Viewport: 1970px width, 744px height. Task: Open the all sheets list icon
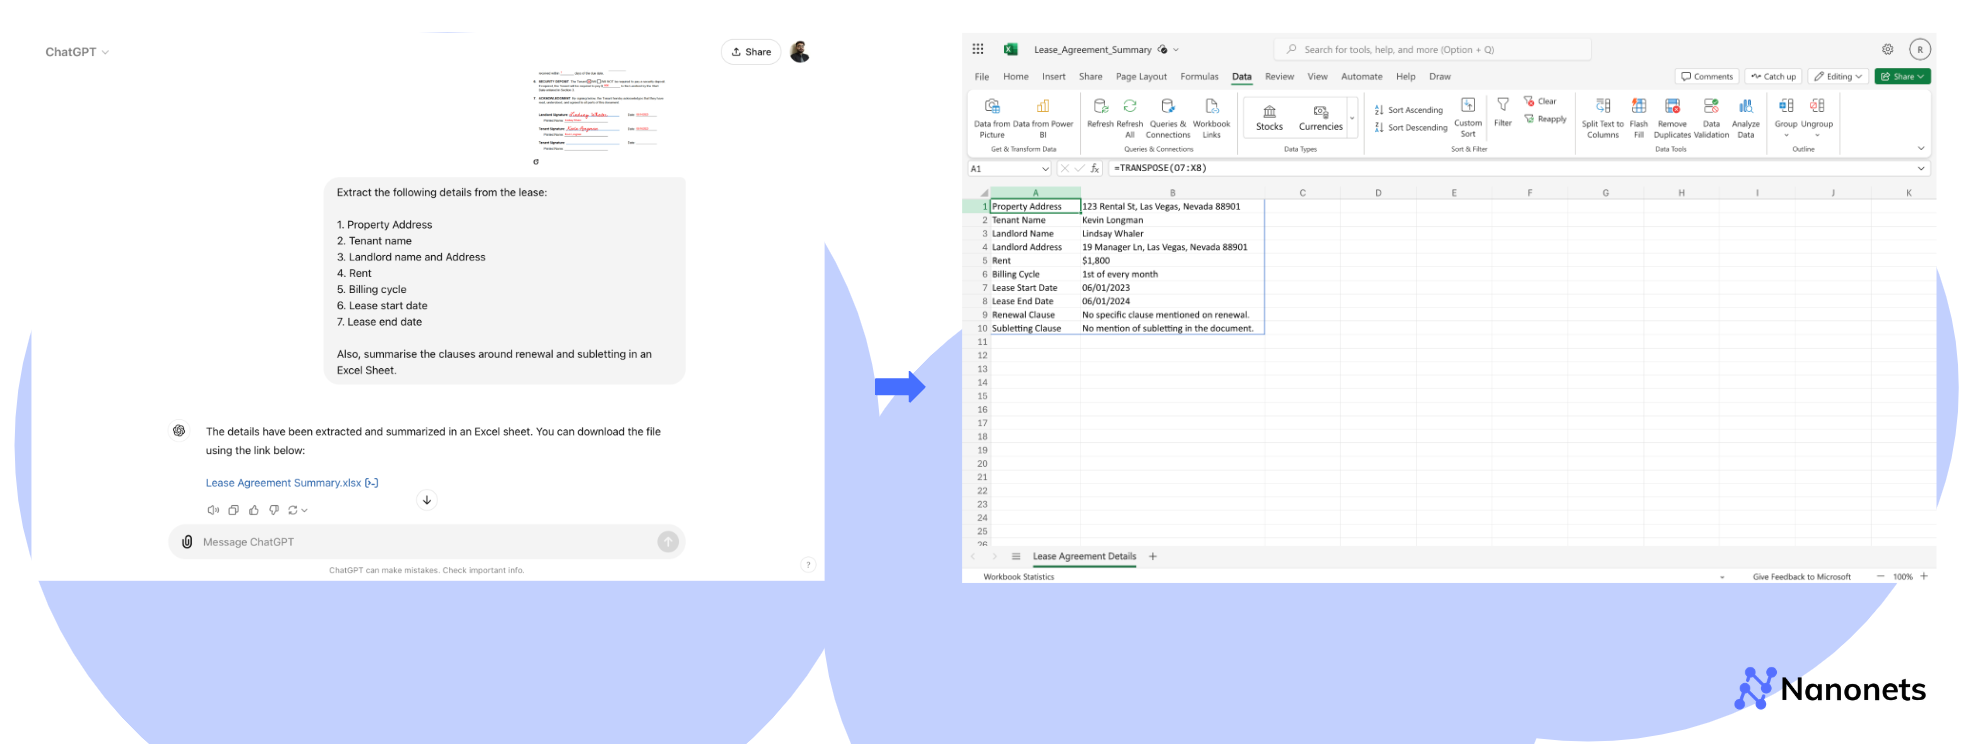click(1016, 556)
